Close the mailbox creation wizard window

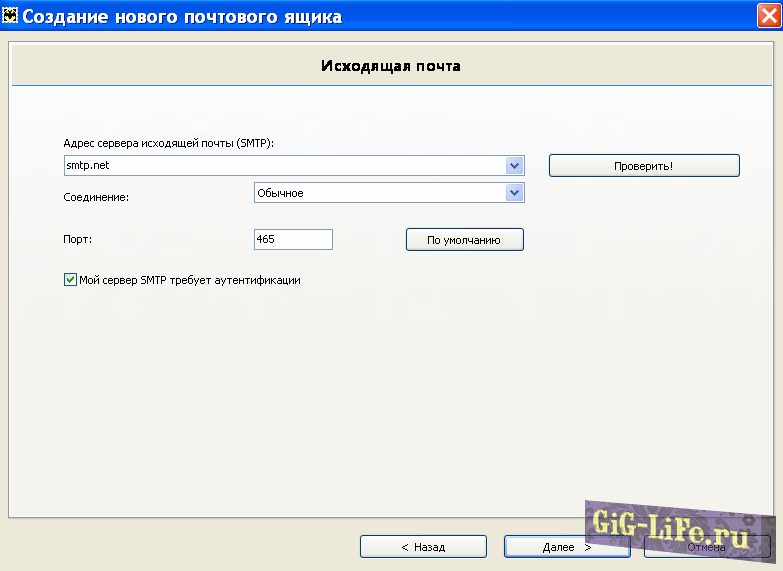pyautogui.click(x=767, y=16)
